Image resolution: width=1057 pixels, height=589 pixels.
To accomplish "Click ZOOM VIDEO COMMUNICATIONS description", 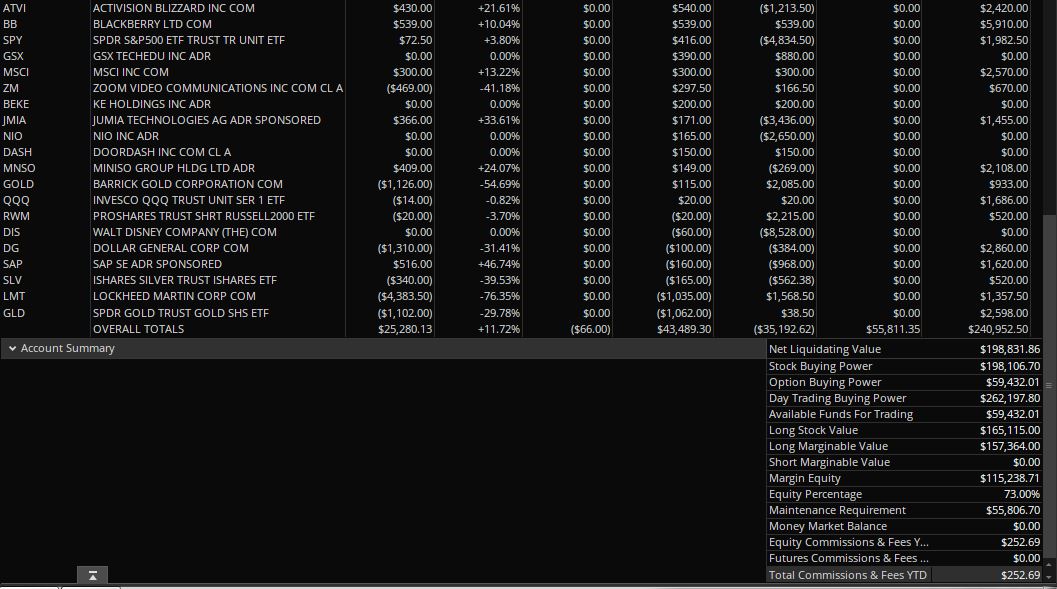I will pos(218,88).
